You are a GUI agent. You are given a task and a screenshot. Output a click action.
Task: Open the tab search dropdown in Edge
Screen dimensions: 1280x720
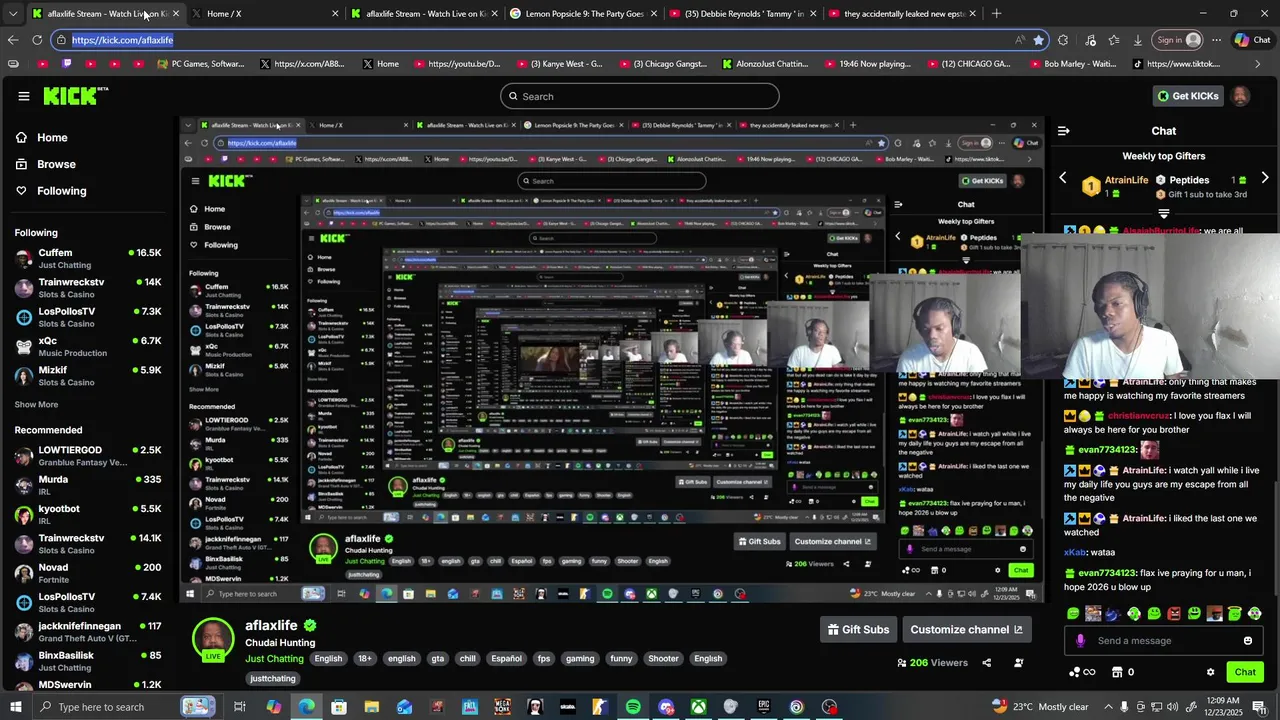coord(12,14)
